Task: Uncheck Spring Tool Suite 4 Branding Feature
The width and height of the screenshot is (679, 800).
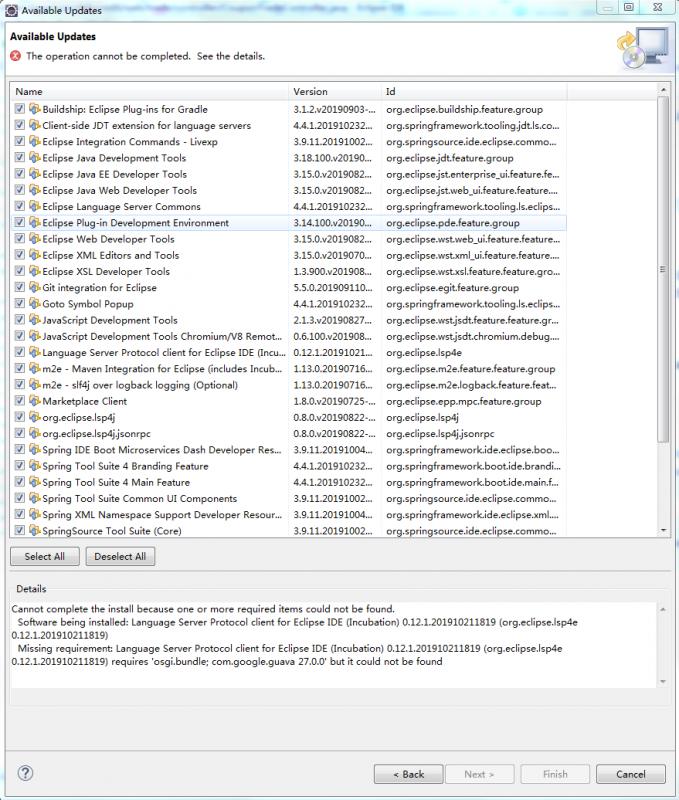Action: click(19, 465)
